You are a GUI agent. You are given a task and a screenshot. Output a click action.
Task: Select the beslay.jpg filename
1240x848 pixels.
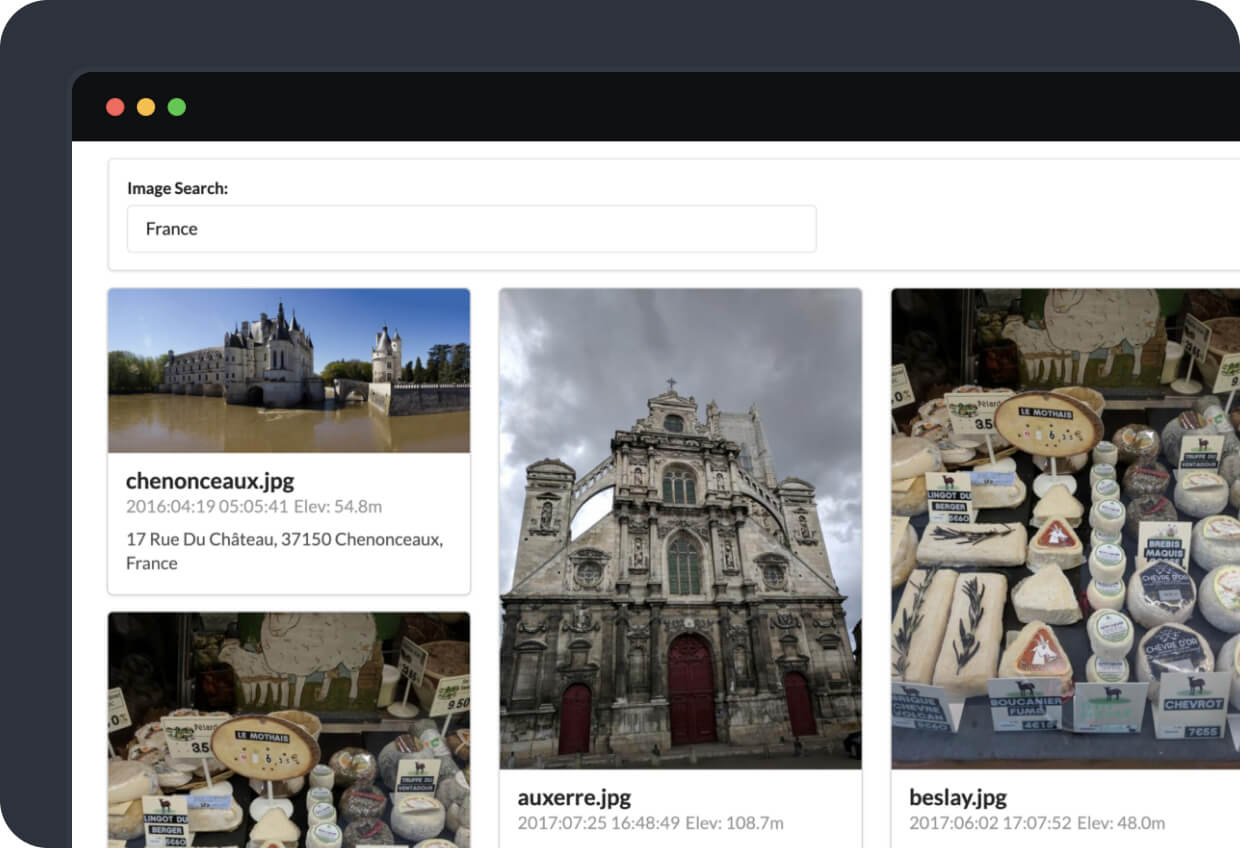pyautogui.click(x=957, y=798)
